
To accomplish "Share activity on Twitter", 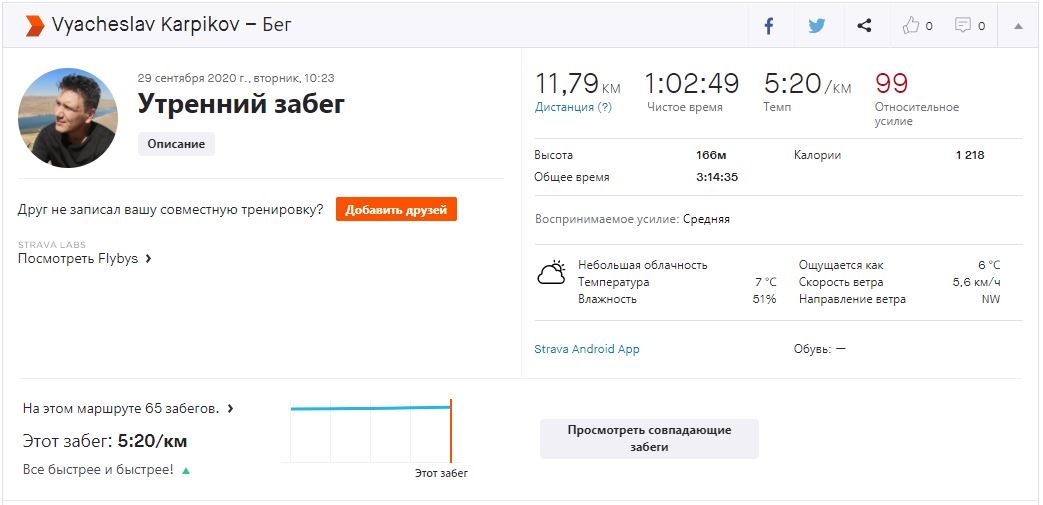I will point(817,26).
